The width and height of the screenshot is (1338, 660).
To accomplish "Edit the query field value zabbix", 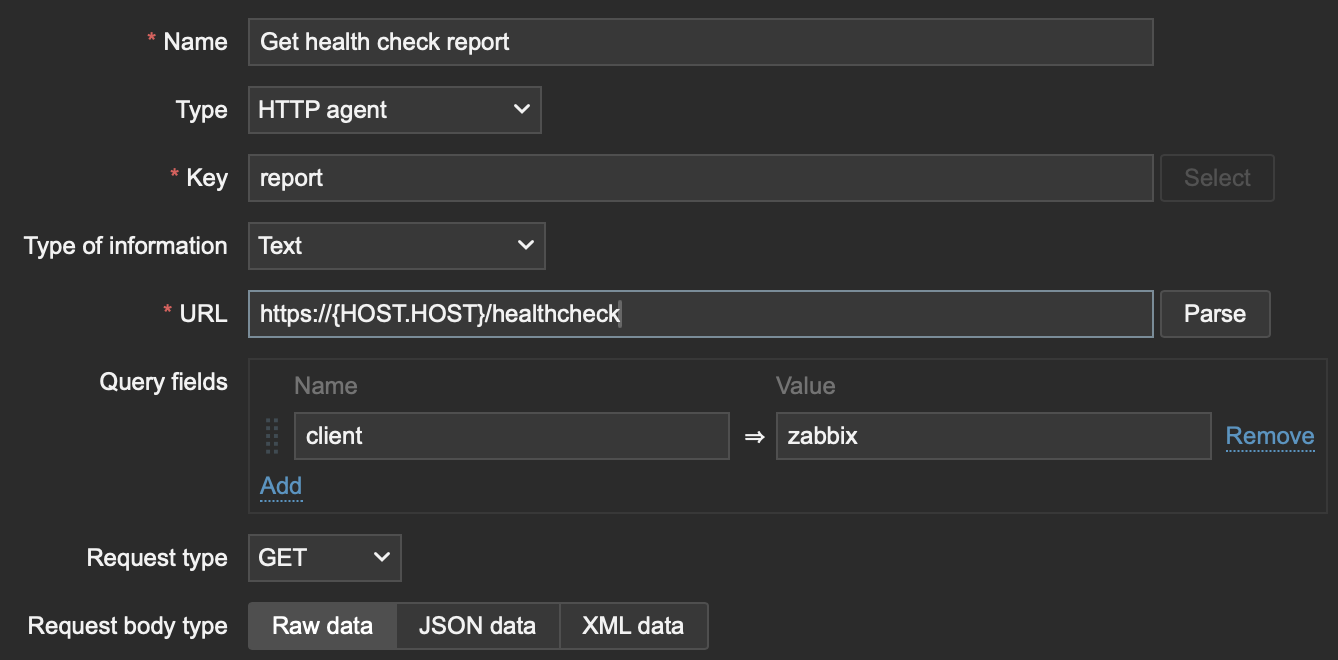I will (992, 436).
